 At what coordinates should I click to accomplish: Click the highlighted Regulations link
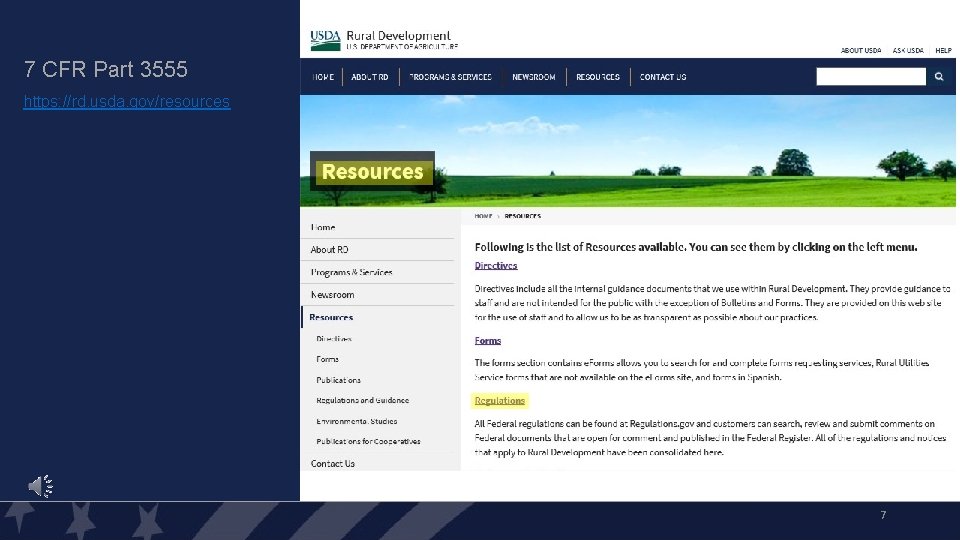coord(500,400)
